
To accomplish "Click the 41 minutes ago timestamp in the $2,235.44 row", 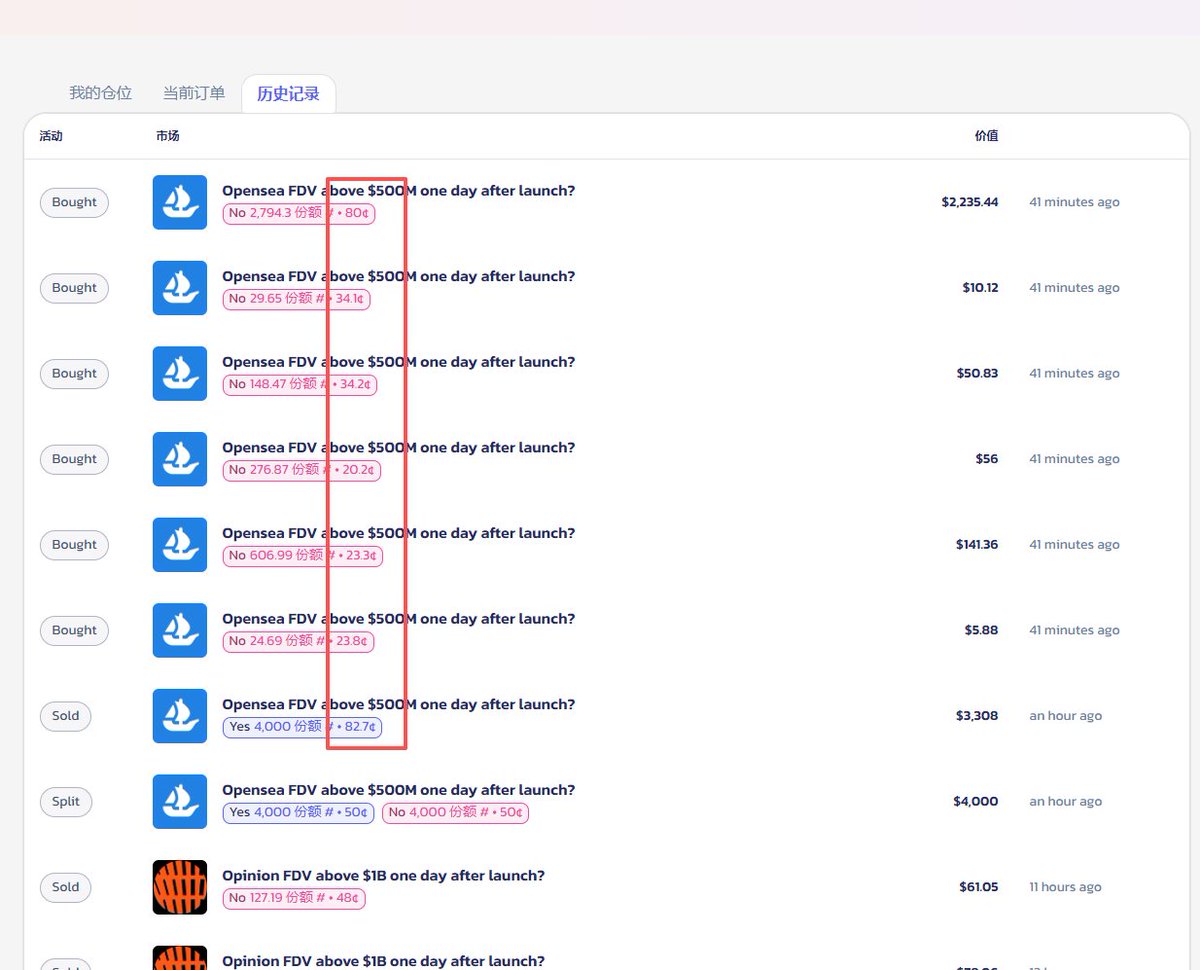I will pos(1074,202).
